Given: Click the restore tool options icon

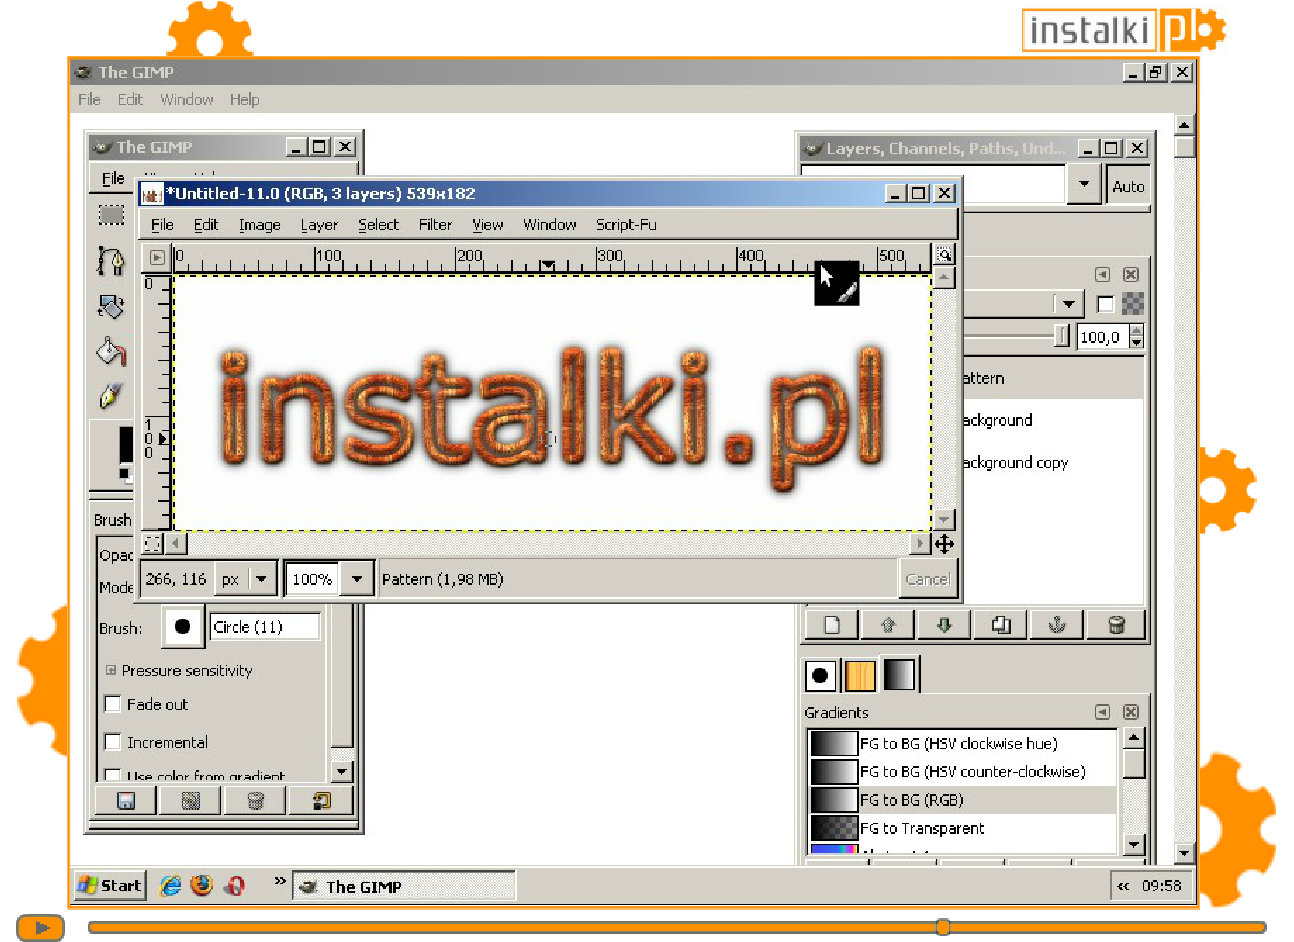Looking at the screenshot, I should [191, 800].
